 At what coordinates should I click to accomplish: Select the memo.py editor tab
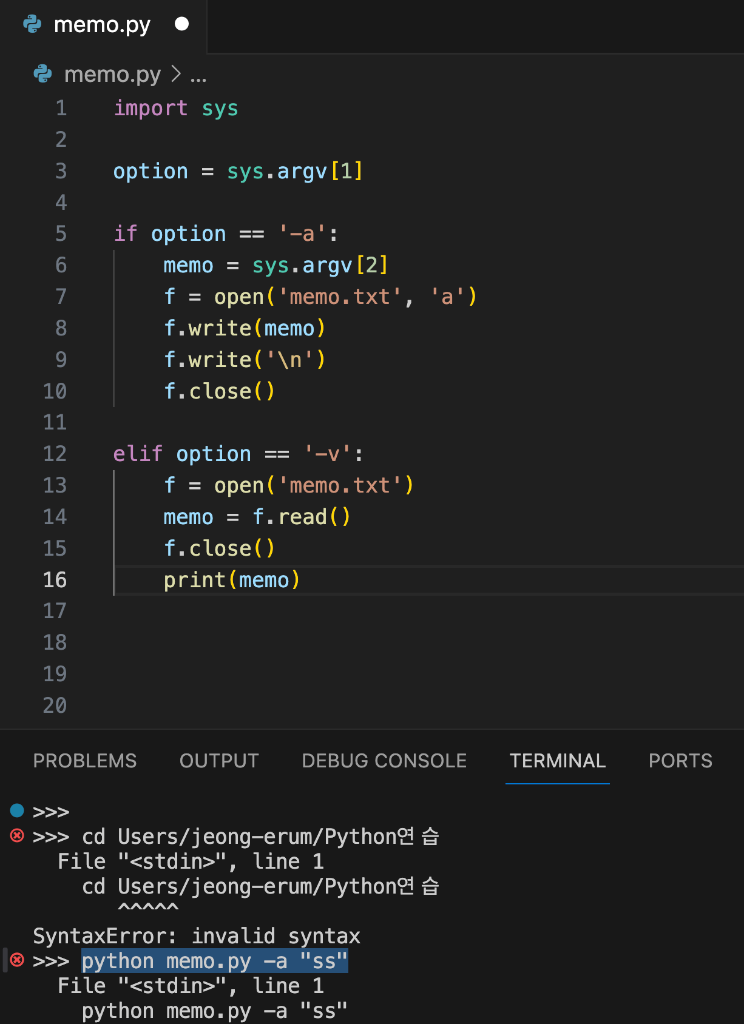[102, 25]
